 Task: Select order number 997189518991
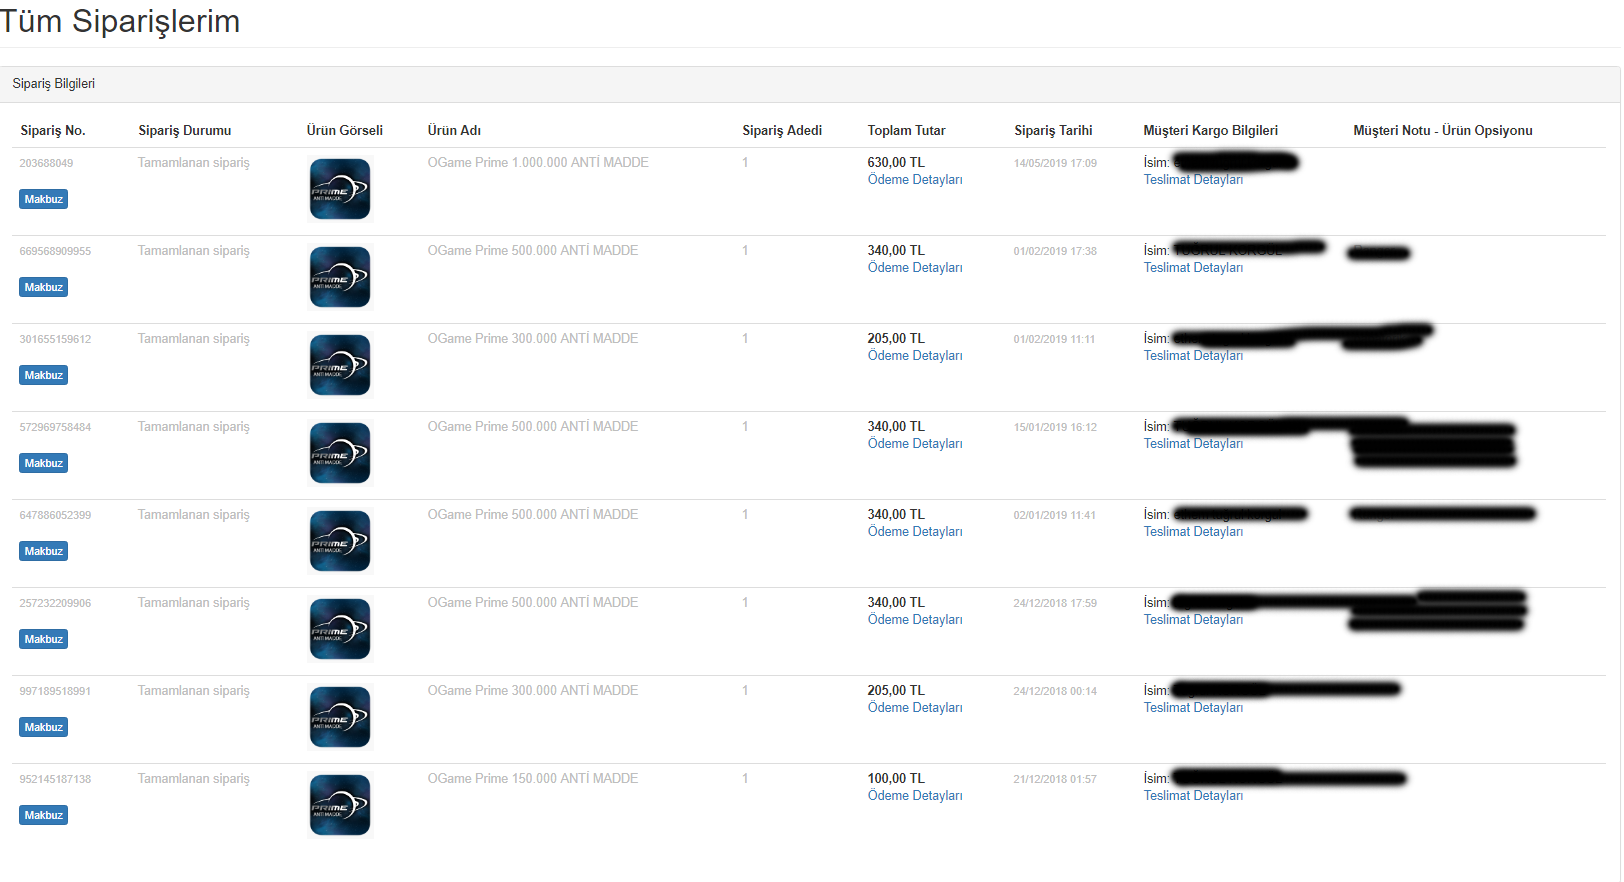click(55, 691)
